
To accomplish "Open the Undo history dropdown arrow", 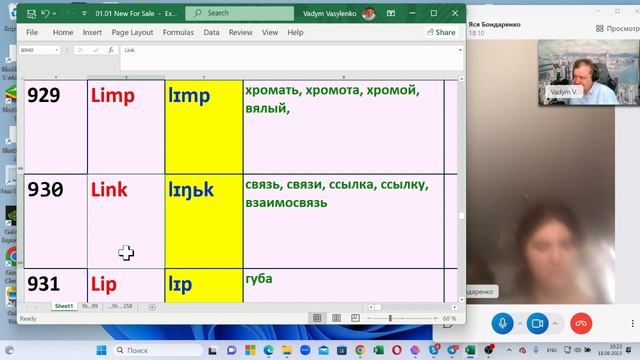I will (x=55, y=13).
